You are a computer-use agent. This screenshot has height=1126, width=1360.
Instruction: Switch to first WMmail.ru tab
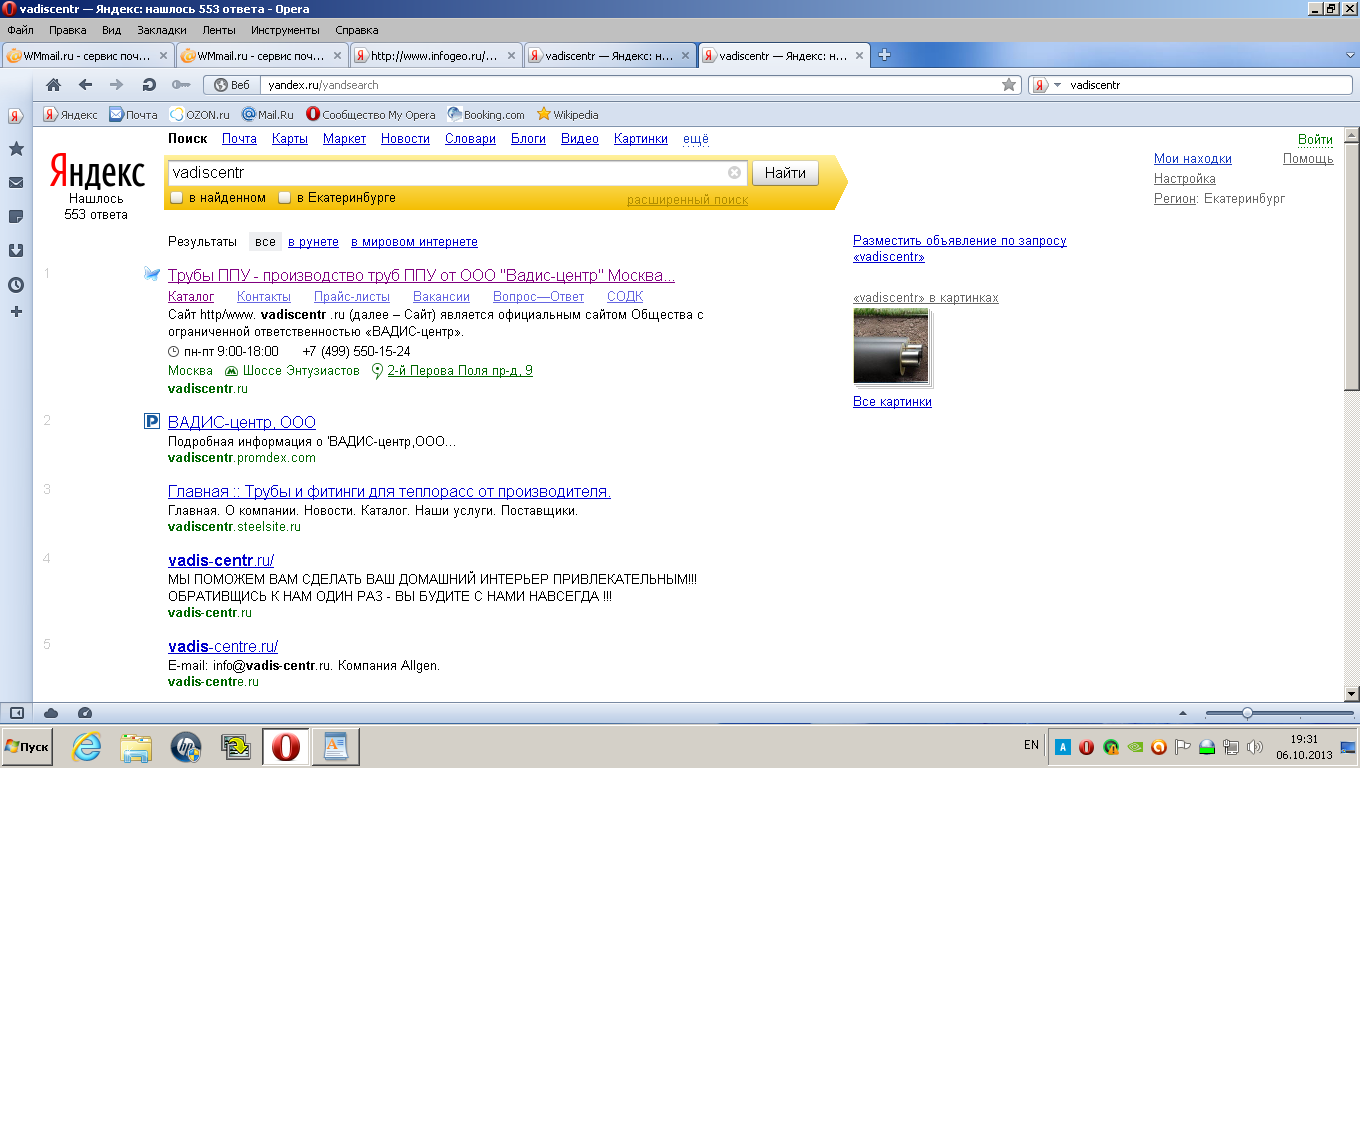click(x=87, y=56)
